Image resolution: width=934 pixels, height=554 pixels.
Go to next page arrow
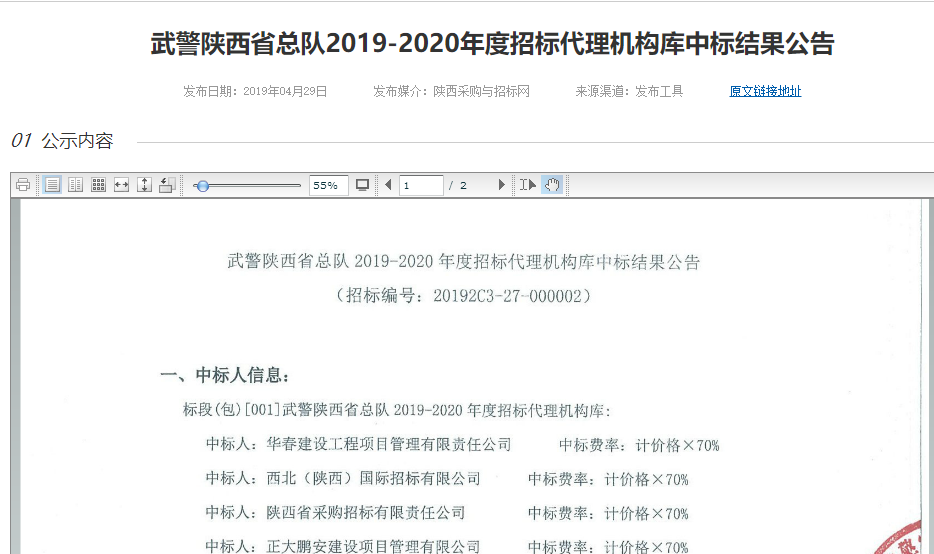point(501,185)
